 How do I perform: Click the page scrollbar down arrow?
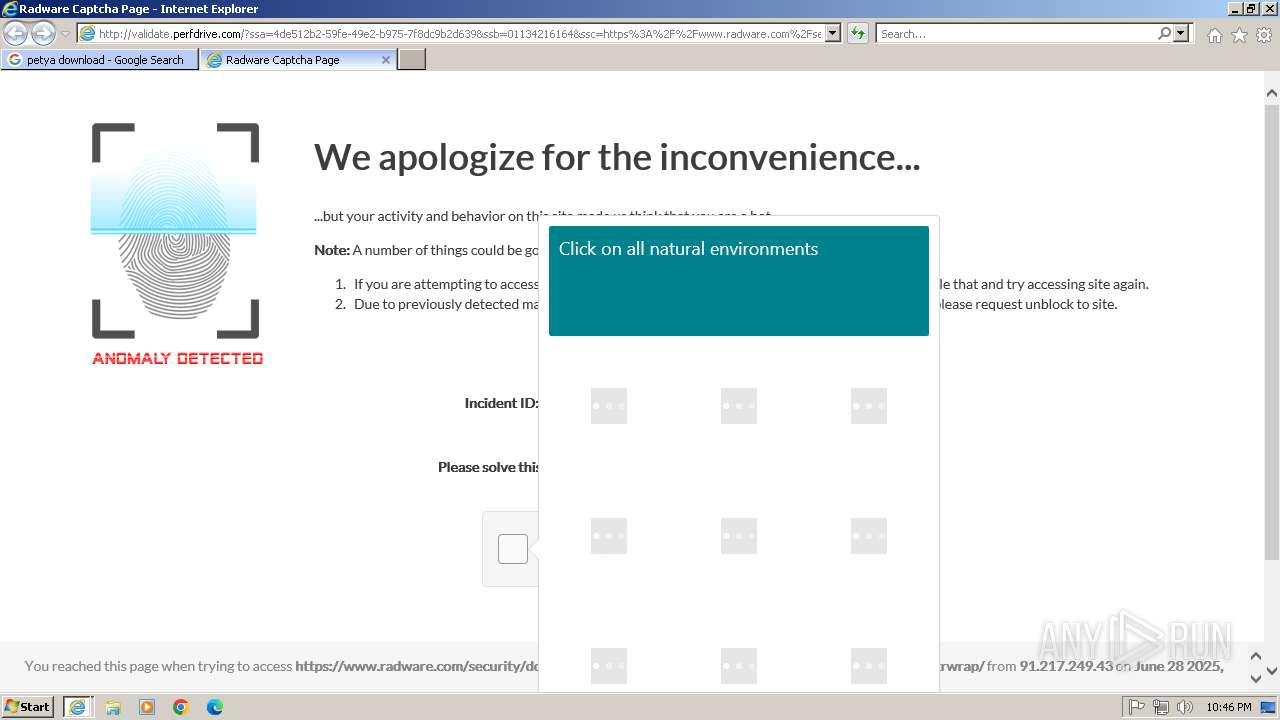coord(1272,671)
